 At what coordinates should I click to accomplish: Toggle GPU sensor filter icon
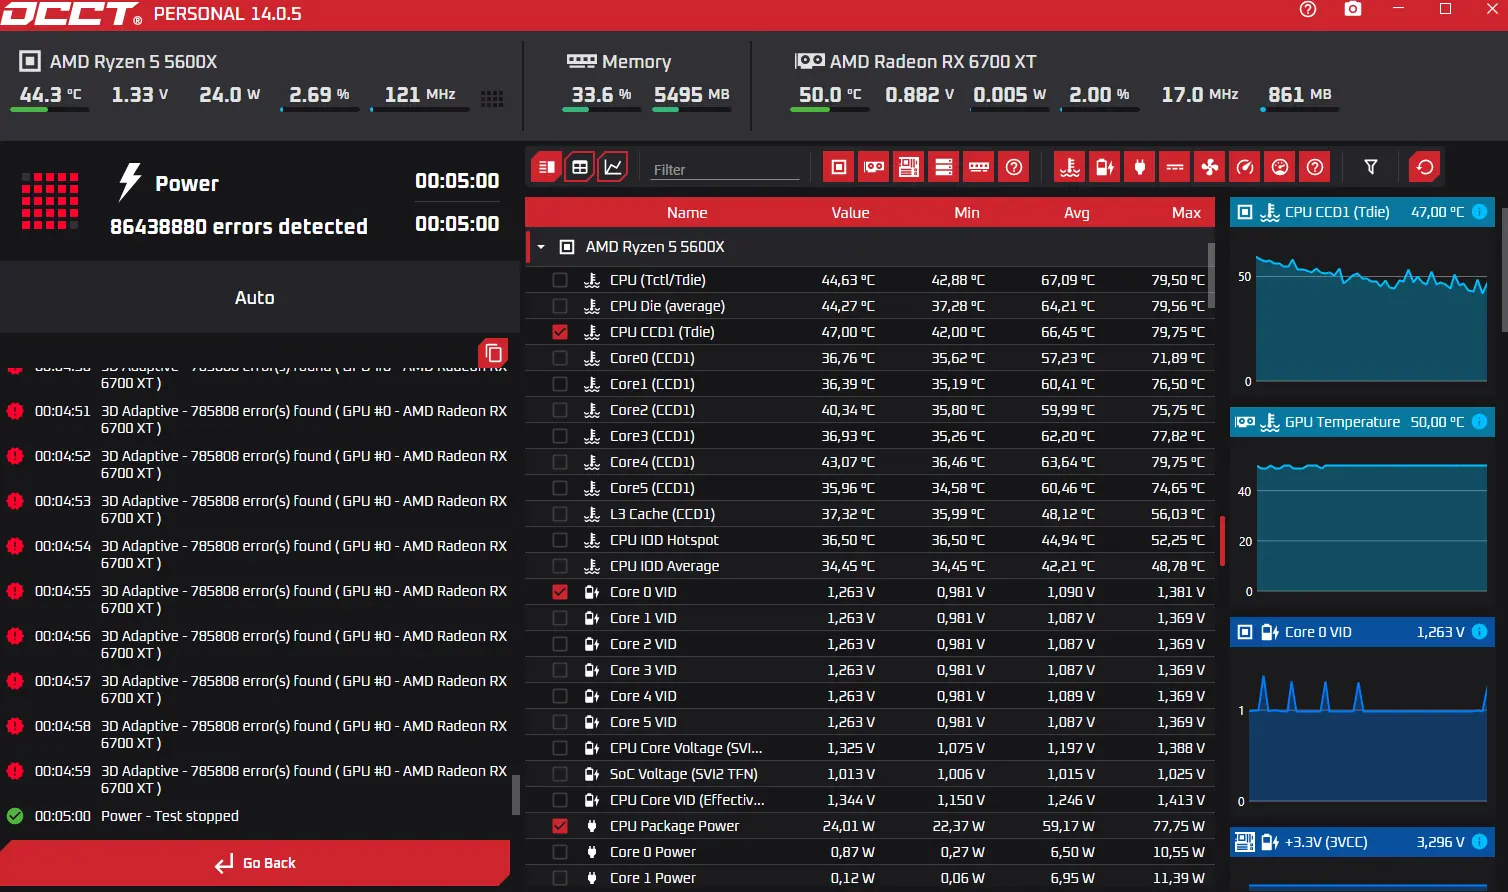[874, 167]
